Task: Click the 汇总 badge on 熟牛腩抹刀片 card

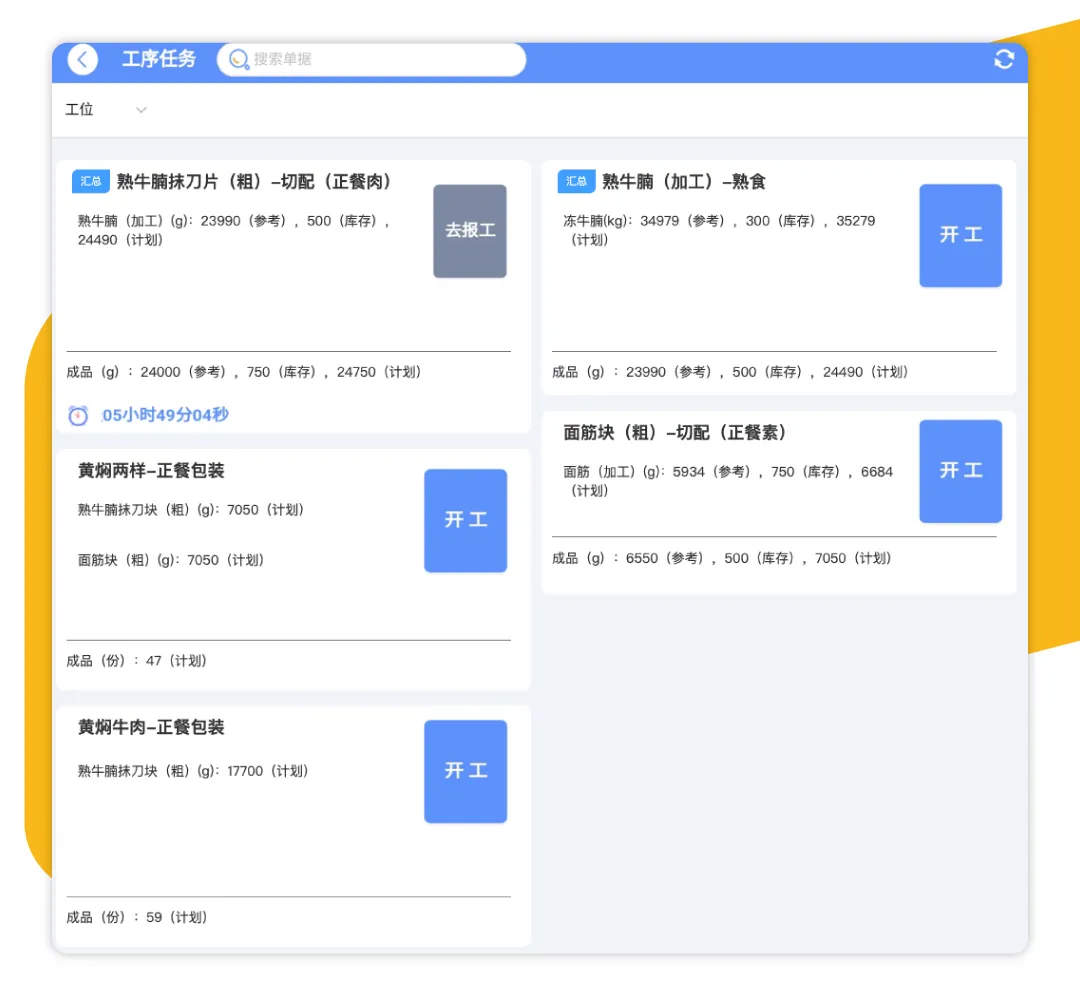Action: point(90,181)
